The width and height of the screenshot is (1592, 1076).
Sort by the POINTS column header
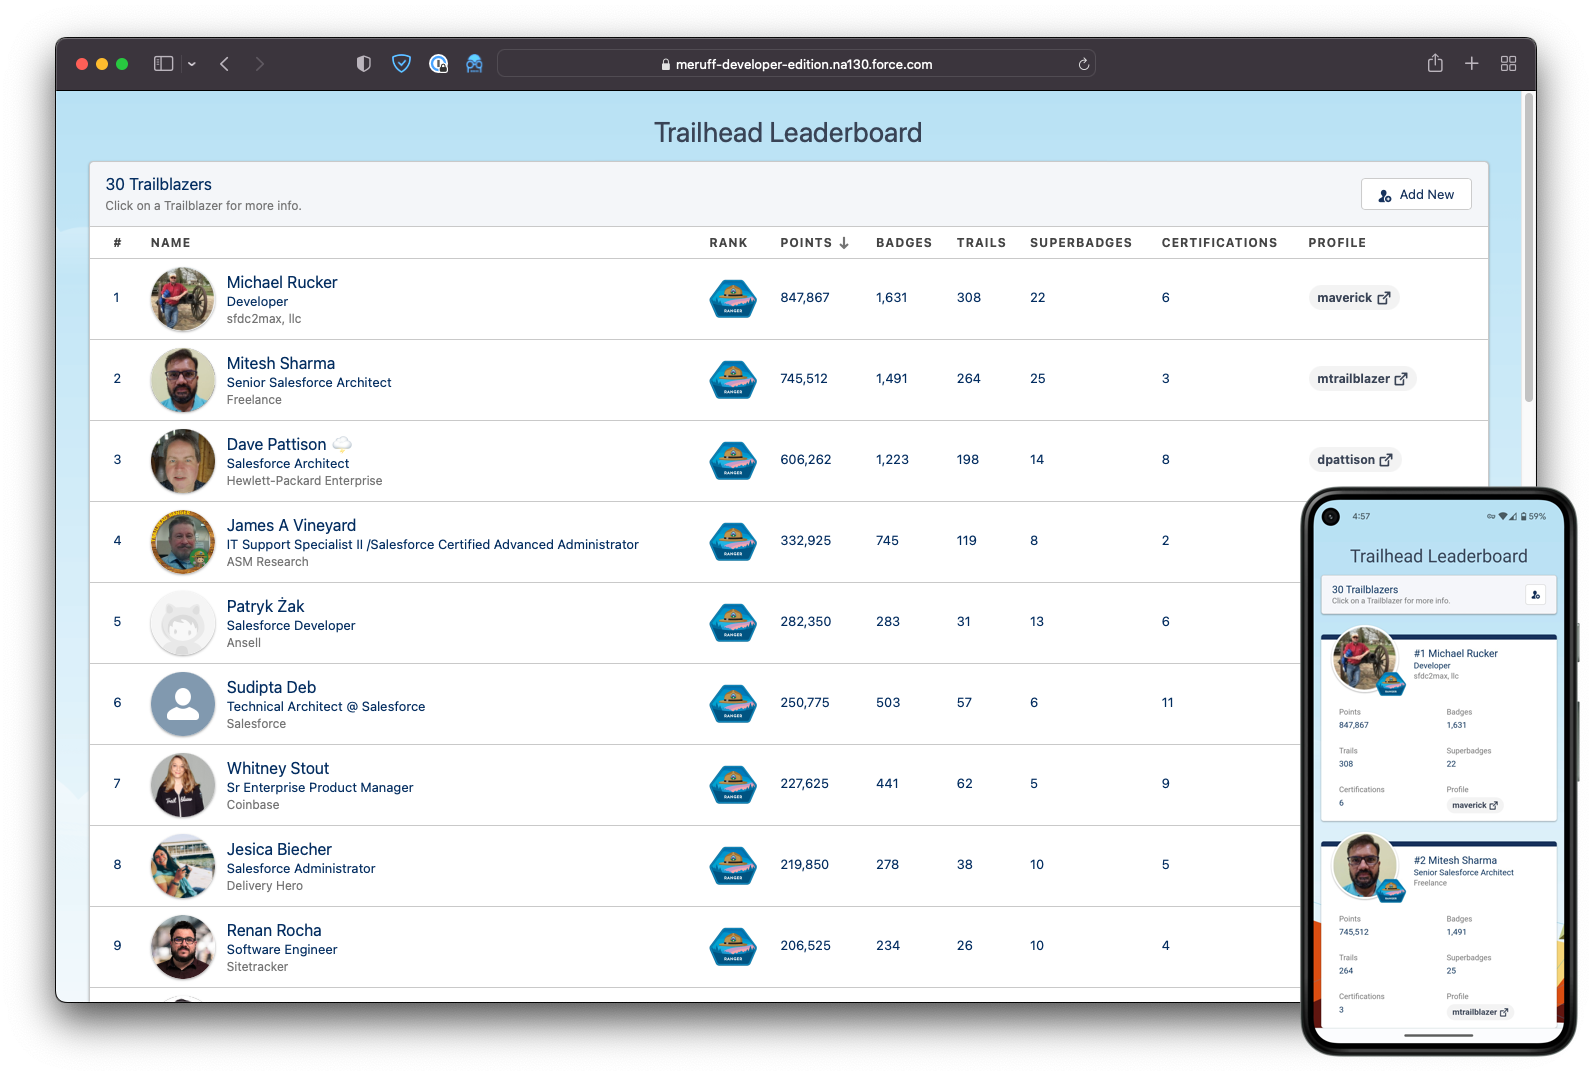click(x=806, y=243)
